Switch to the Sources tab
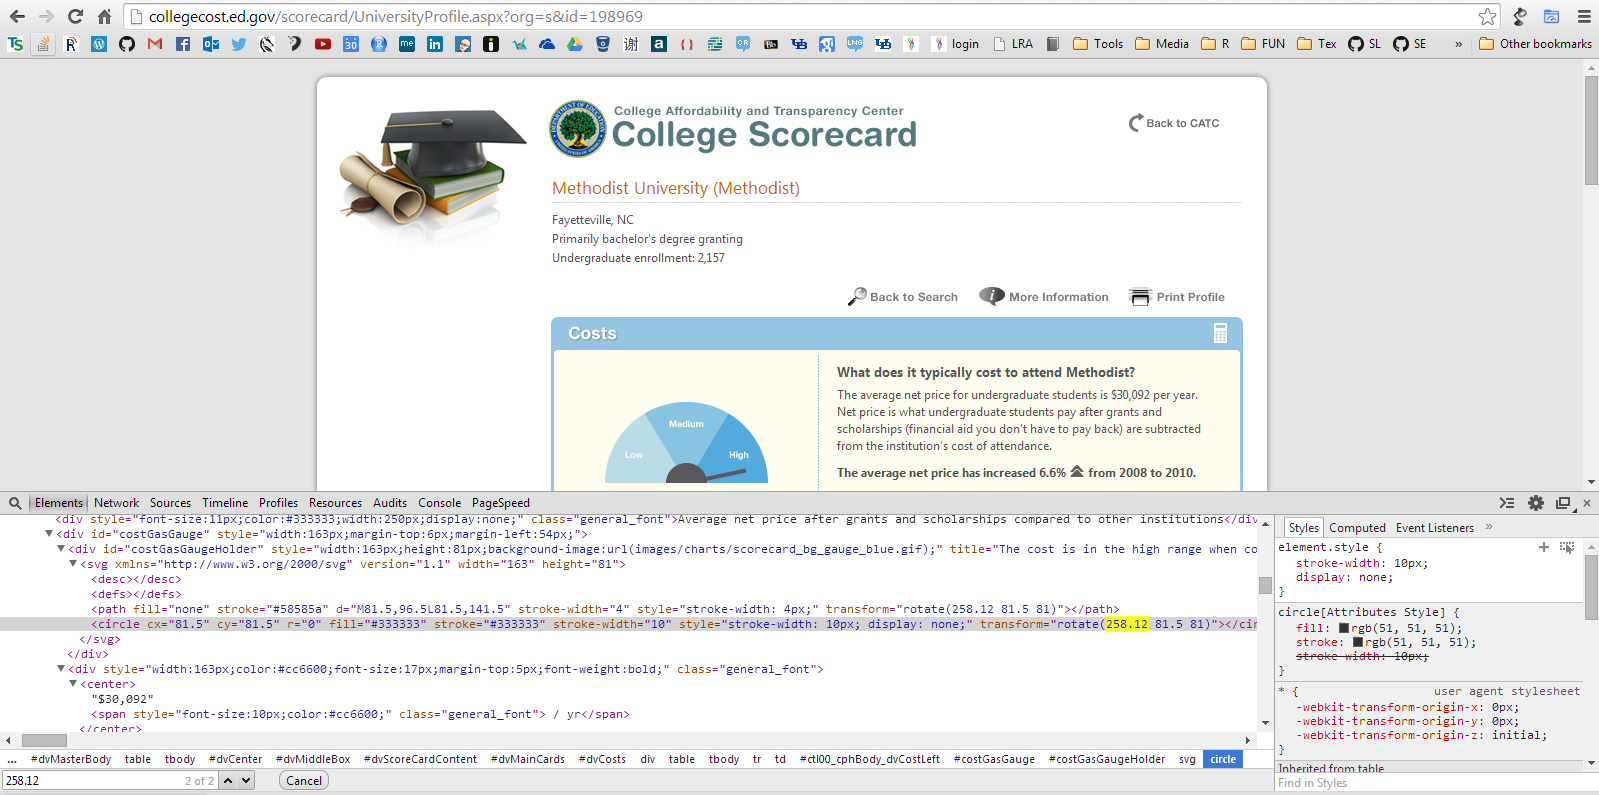The height and width of the screenshot is (795, 1599). point(171,503)
